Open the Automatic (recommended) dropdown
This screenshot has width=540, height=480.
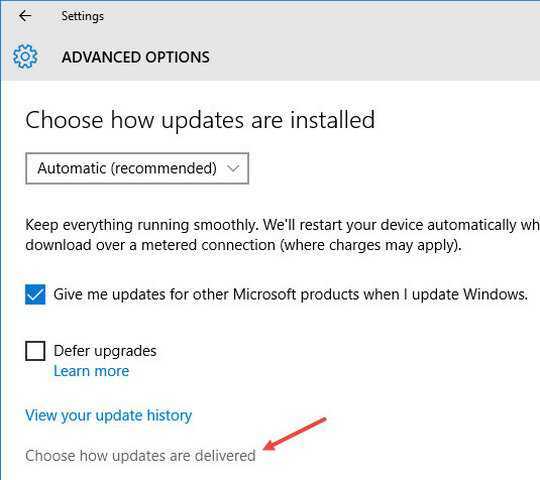click(x=137, y=168)
